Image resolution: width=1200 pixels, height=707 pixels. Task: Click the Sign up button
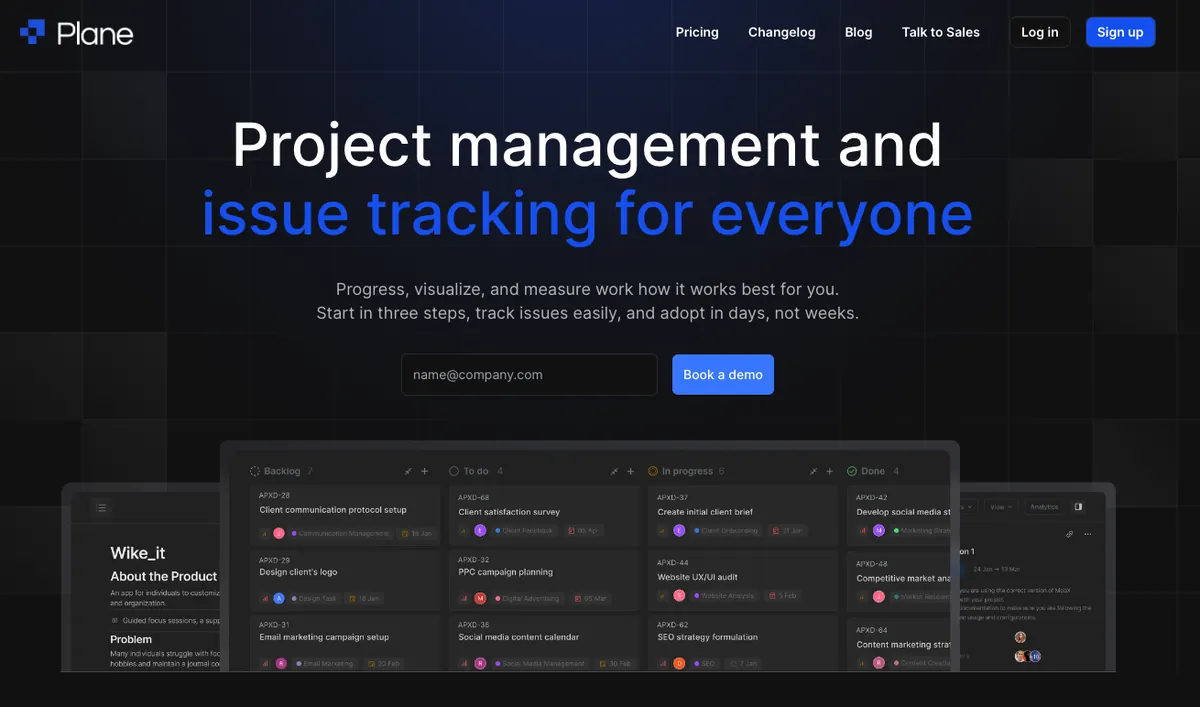tap(1120, 32)
